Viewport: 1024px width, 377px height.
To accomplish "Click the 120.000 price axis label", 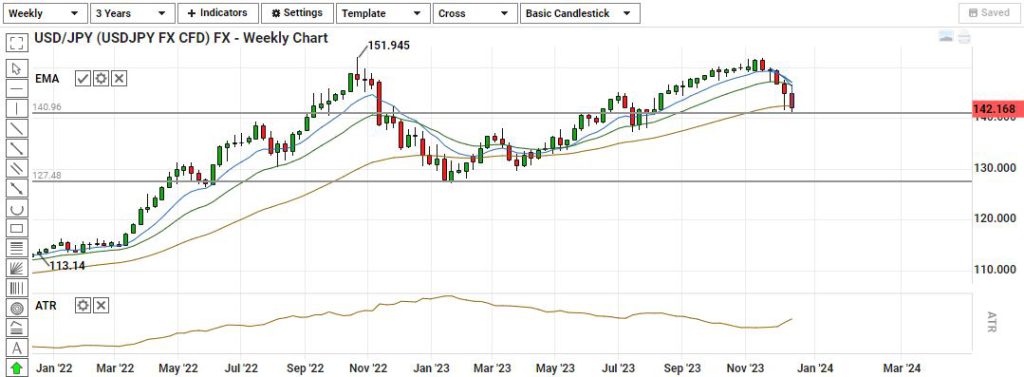I will [x=994, y=218].
